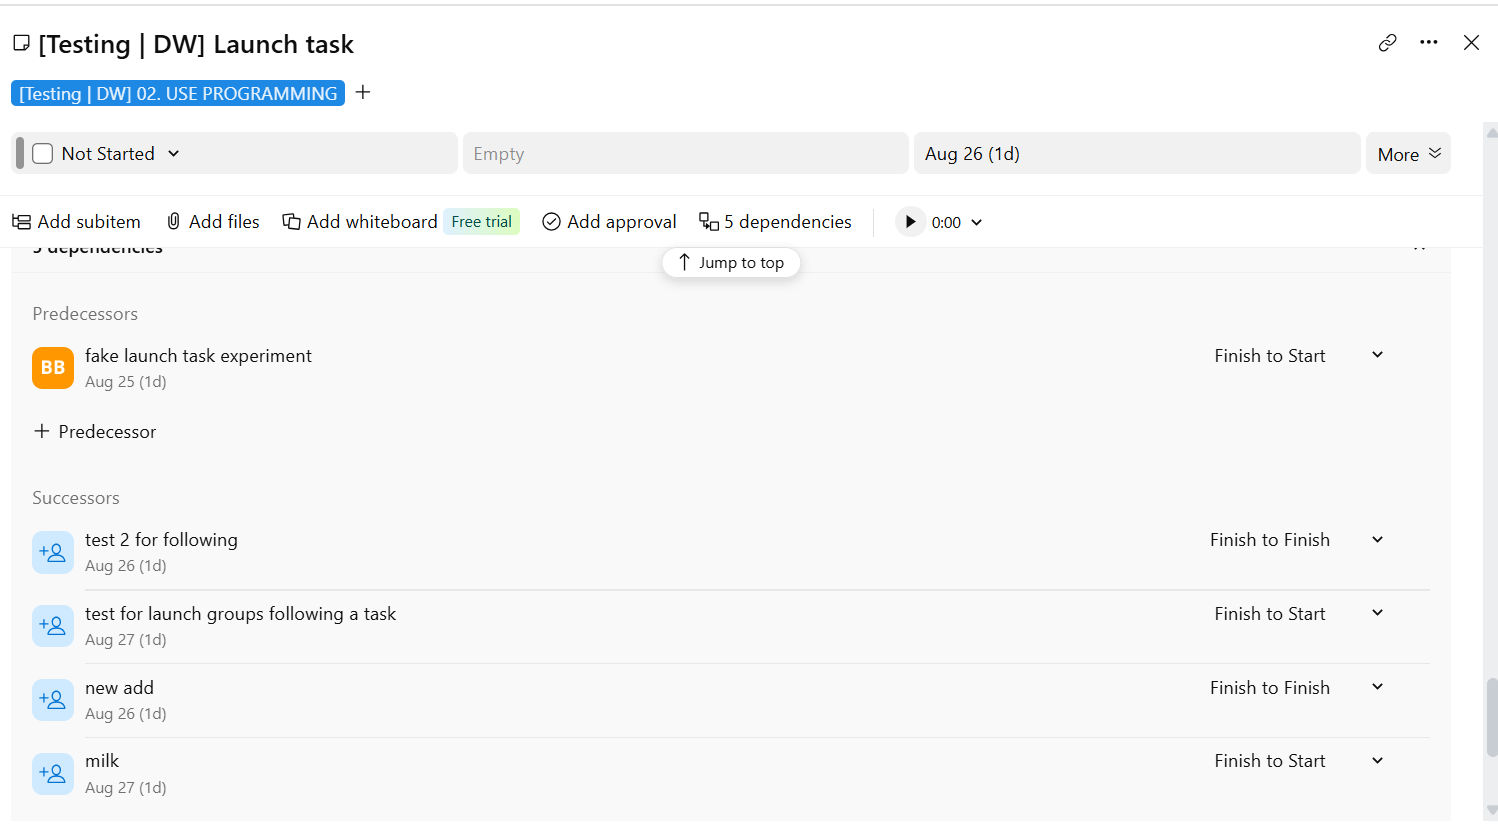The height and width of the screenshot is (825, 1498).
Task: Open the new add task
Action: tap(119, 688)
